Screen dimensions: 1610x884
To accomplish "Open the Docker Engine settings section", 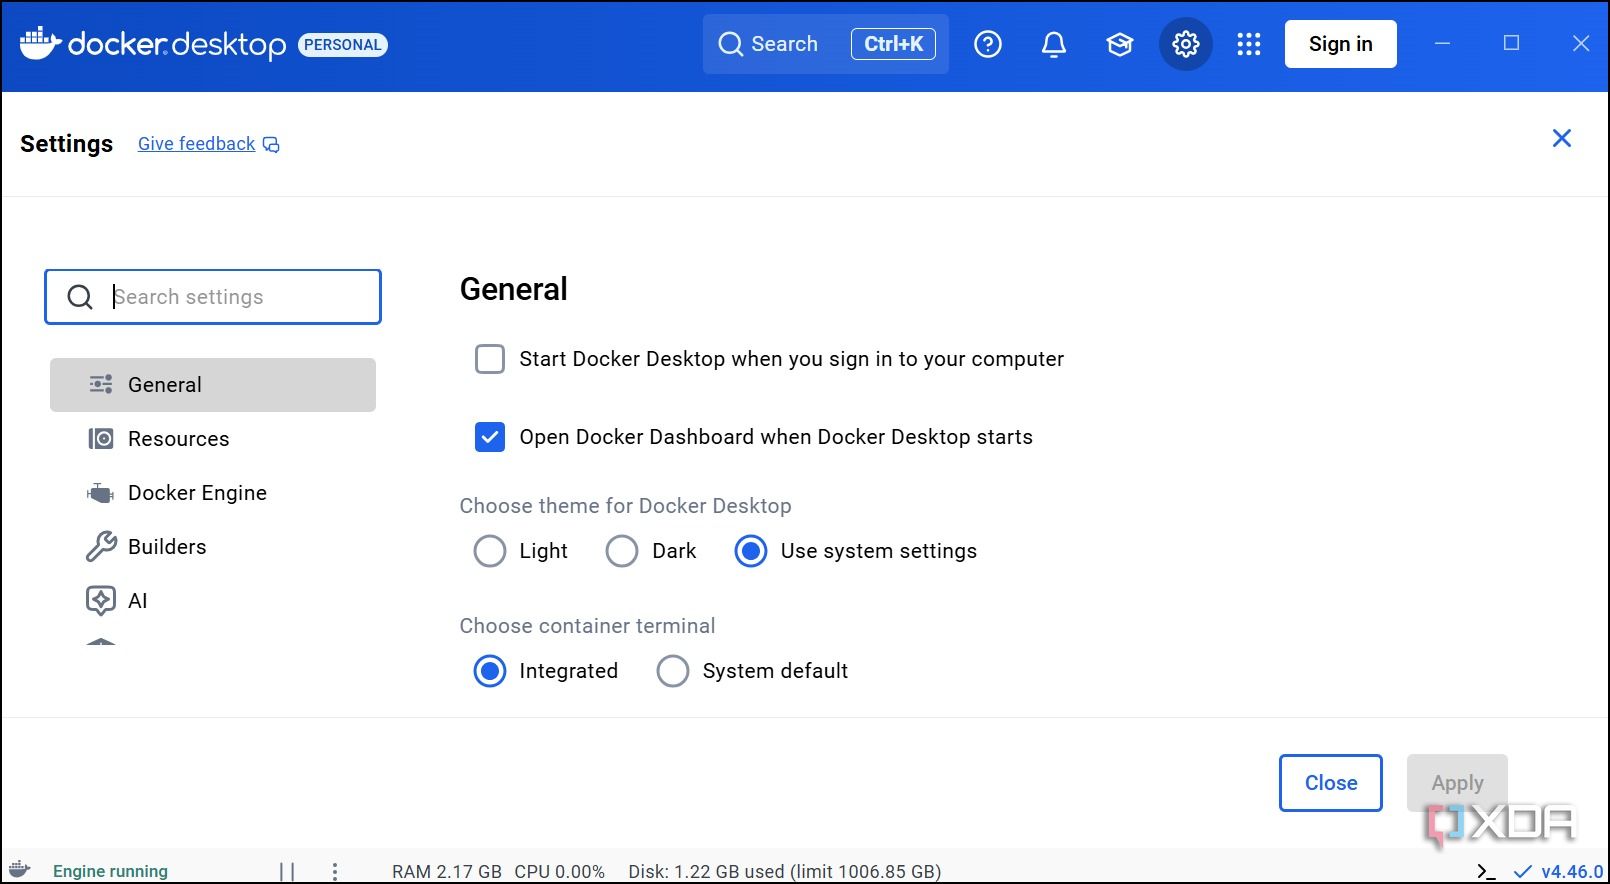I will pyautogui.click(x=197, y=493).
